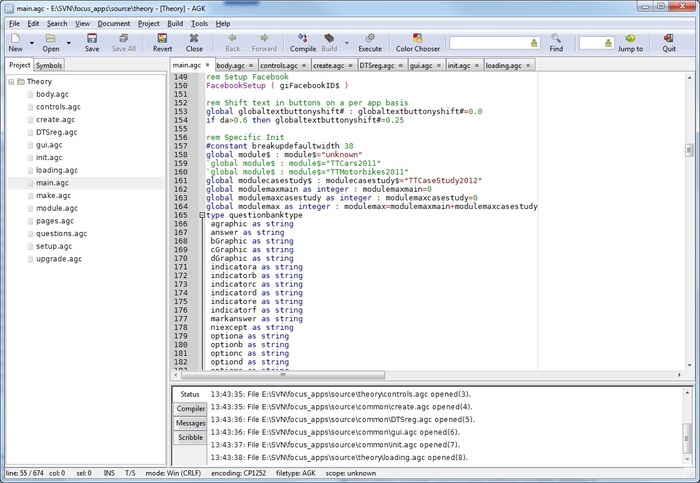Image resolution: width=700 pixels, height=483 pixels.
Task: Collapse the Theory project tree
Action: (11, 82)
